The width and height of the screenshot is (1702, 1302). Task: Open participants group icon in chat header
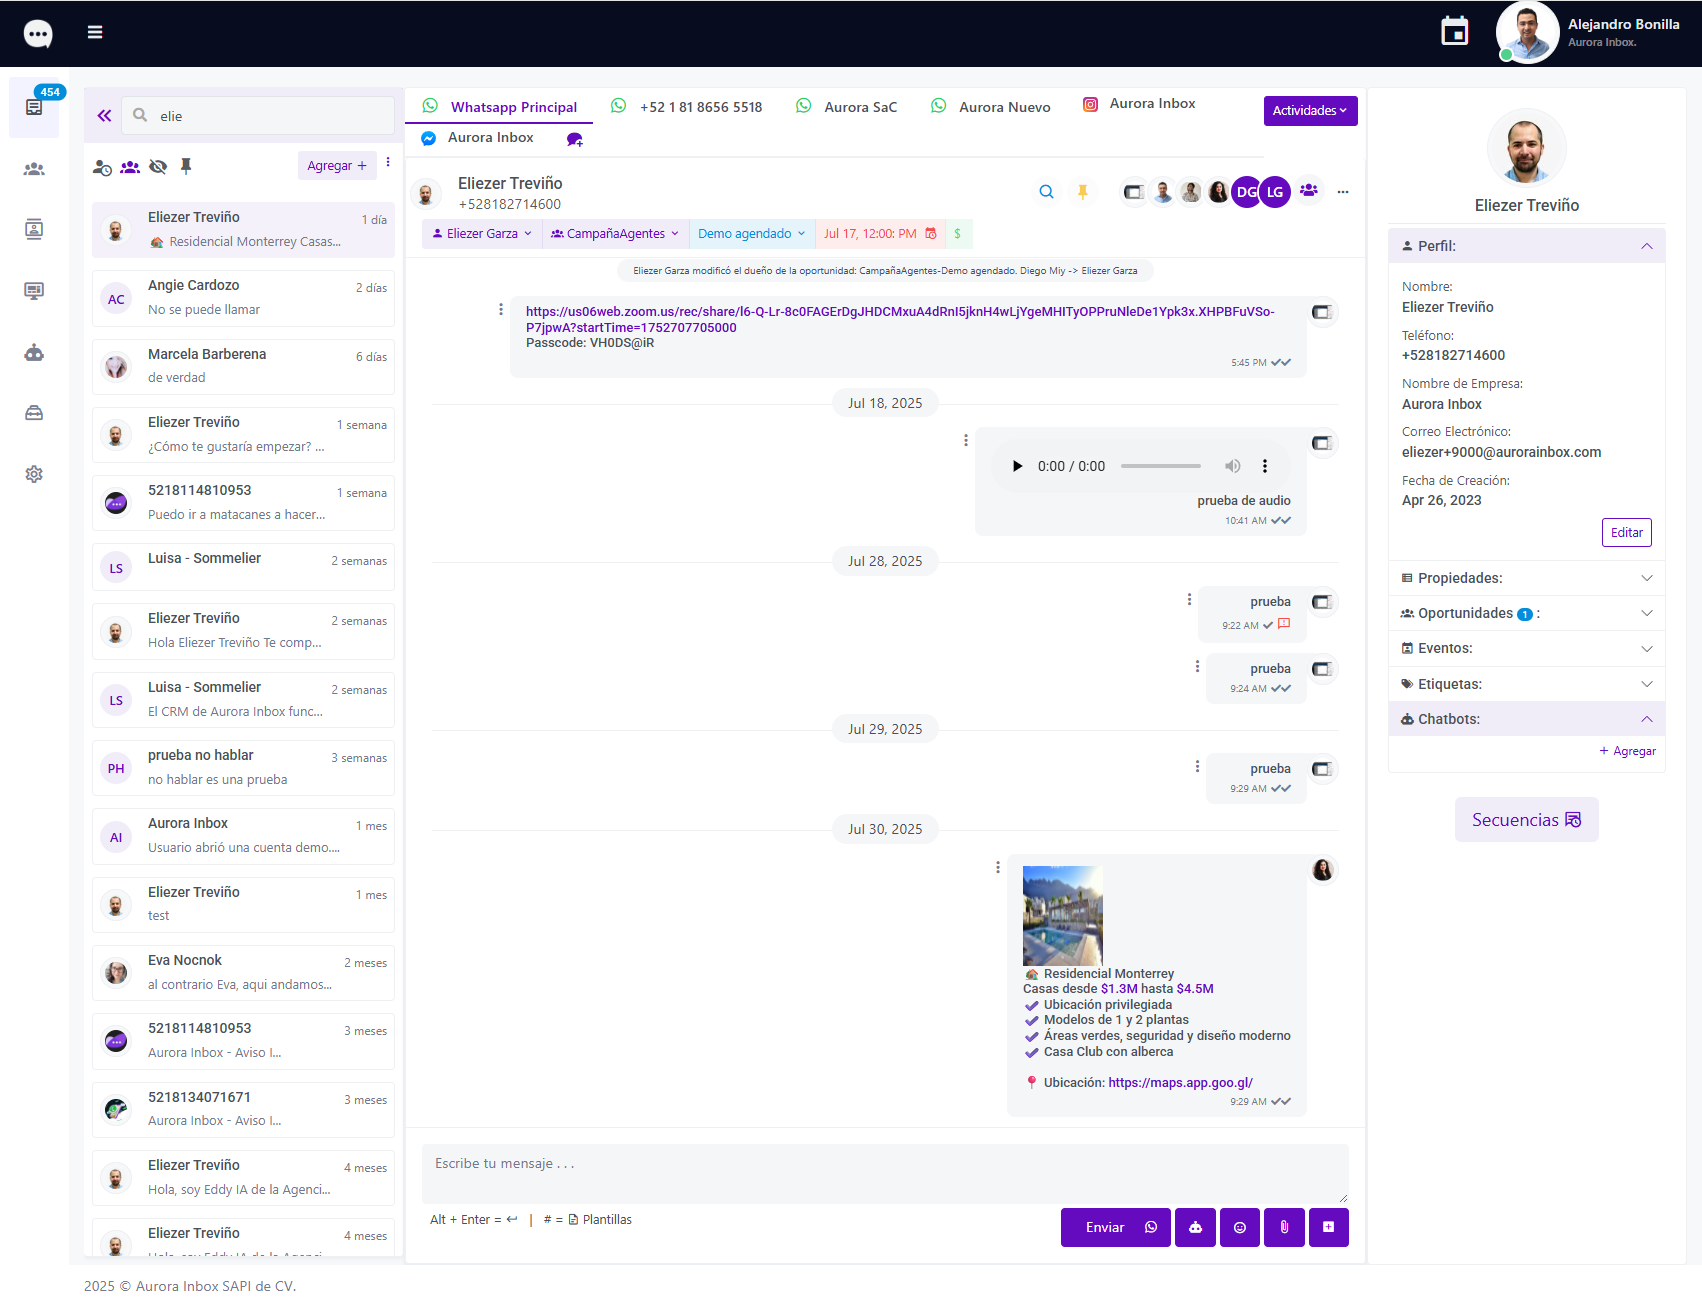coord(1309,190)
